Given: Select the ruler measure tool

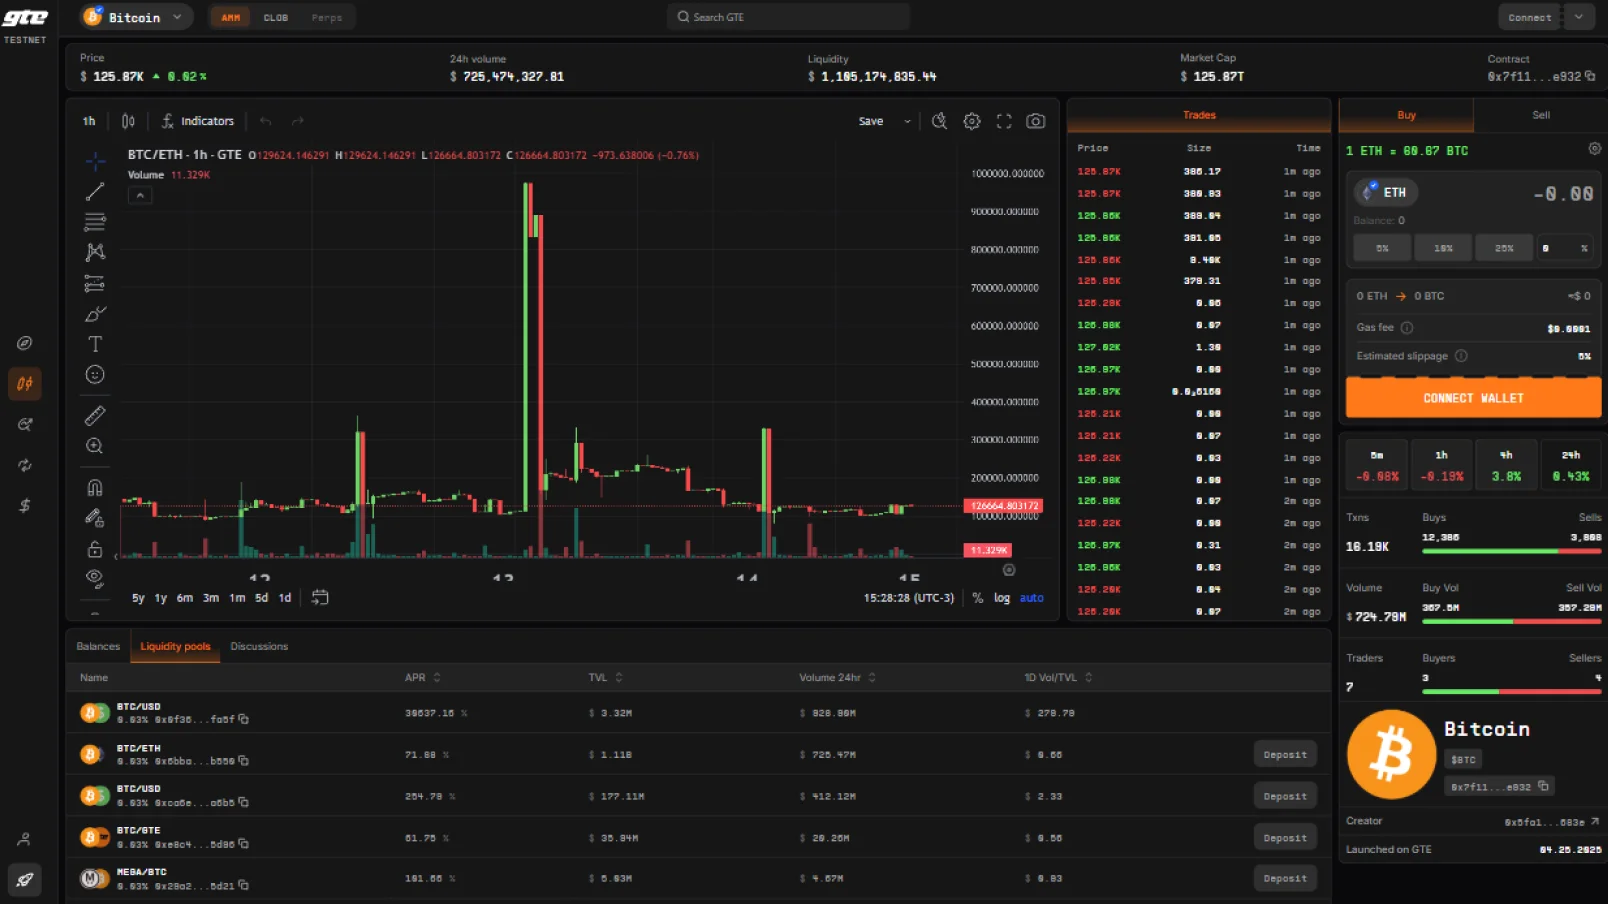Looking at the screenshot, I should click(95, 415).
